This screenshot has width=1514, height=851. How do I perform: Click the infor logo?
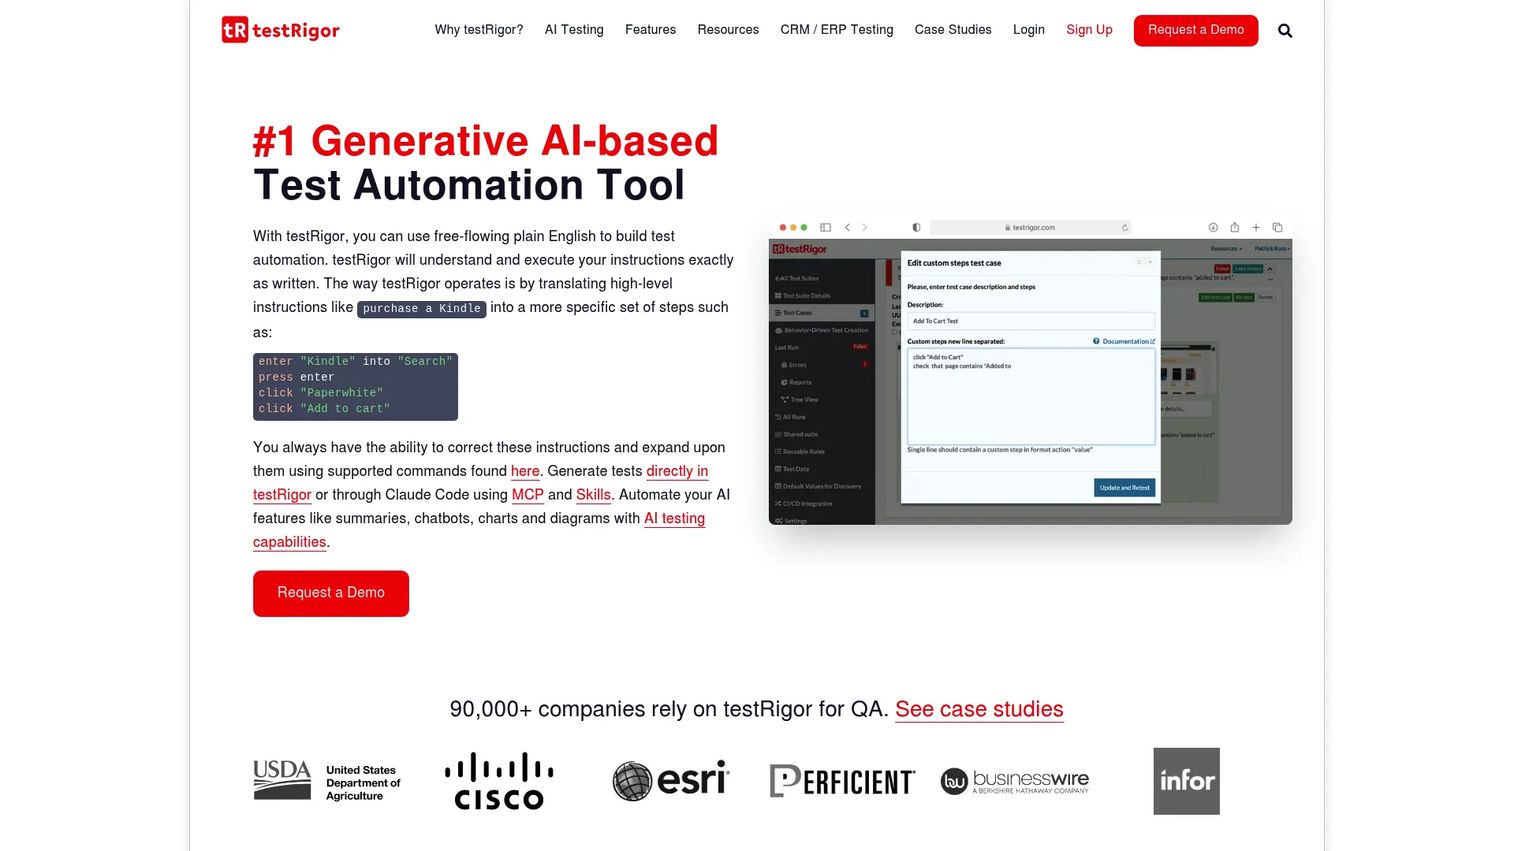point(1186,781)
